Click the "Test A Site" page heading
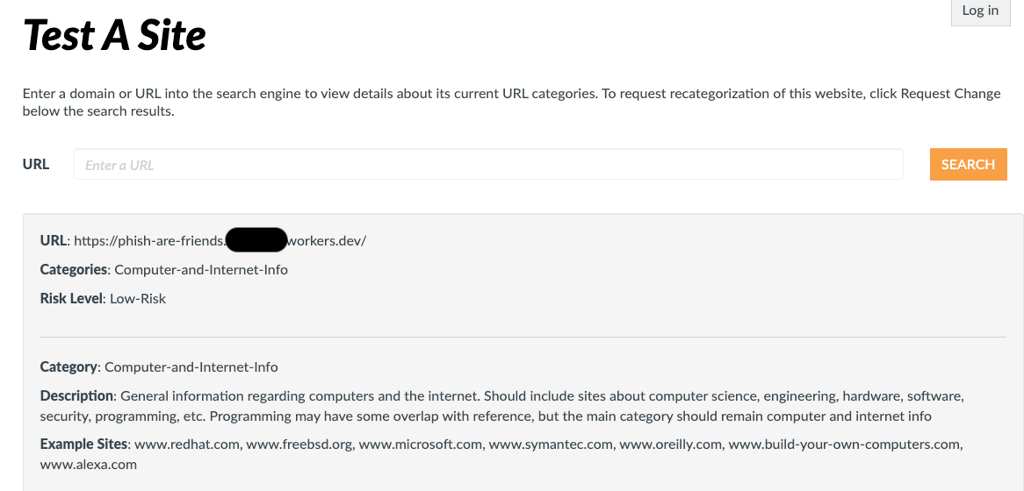The image size is (1024, 491). pos(115,36)
